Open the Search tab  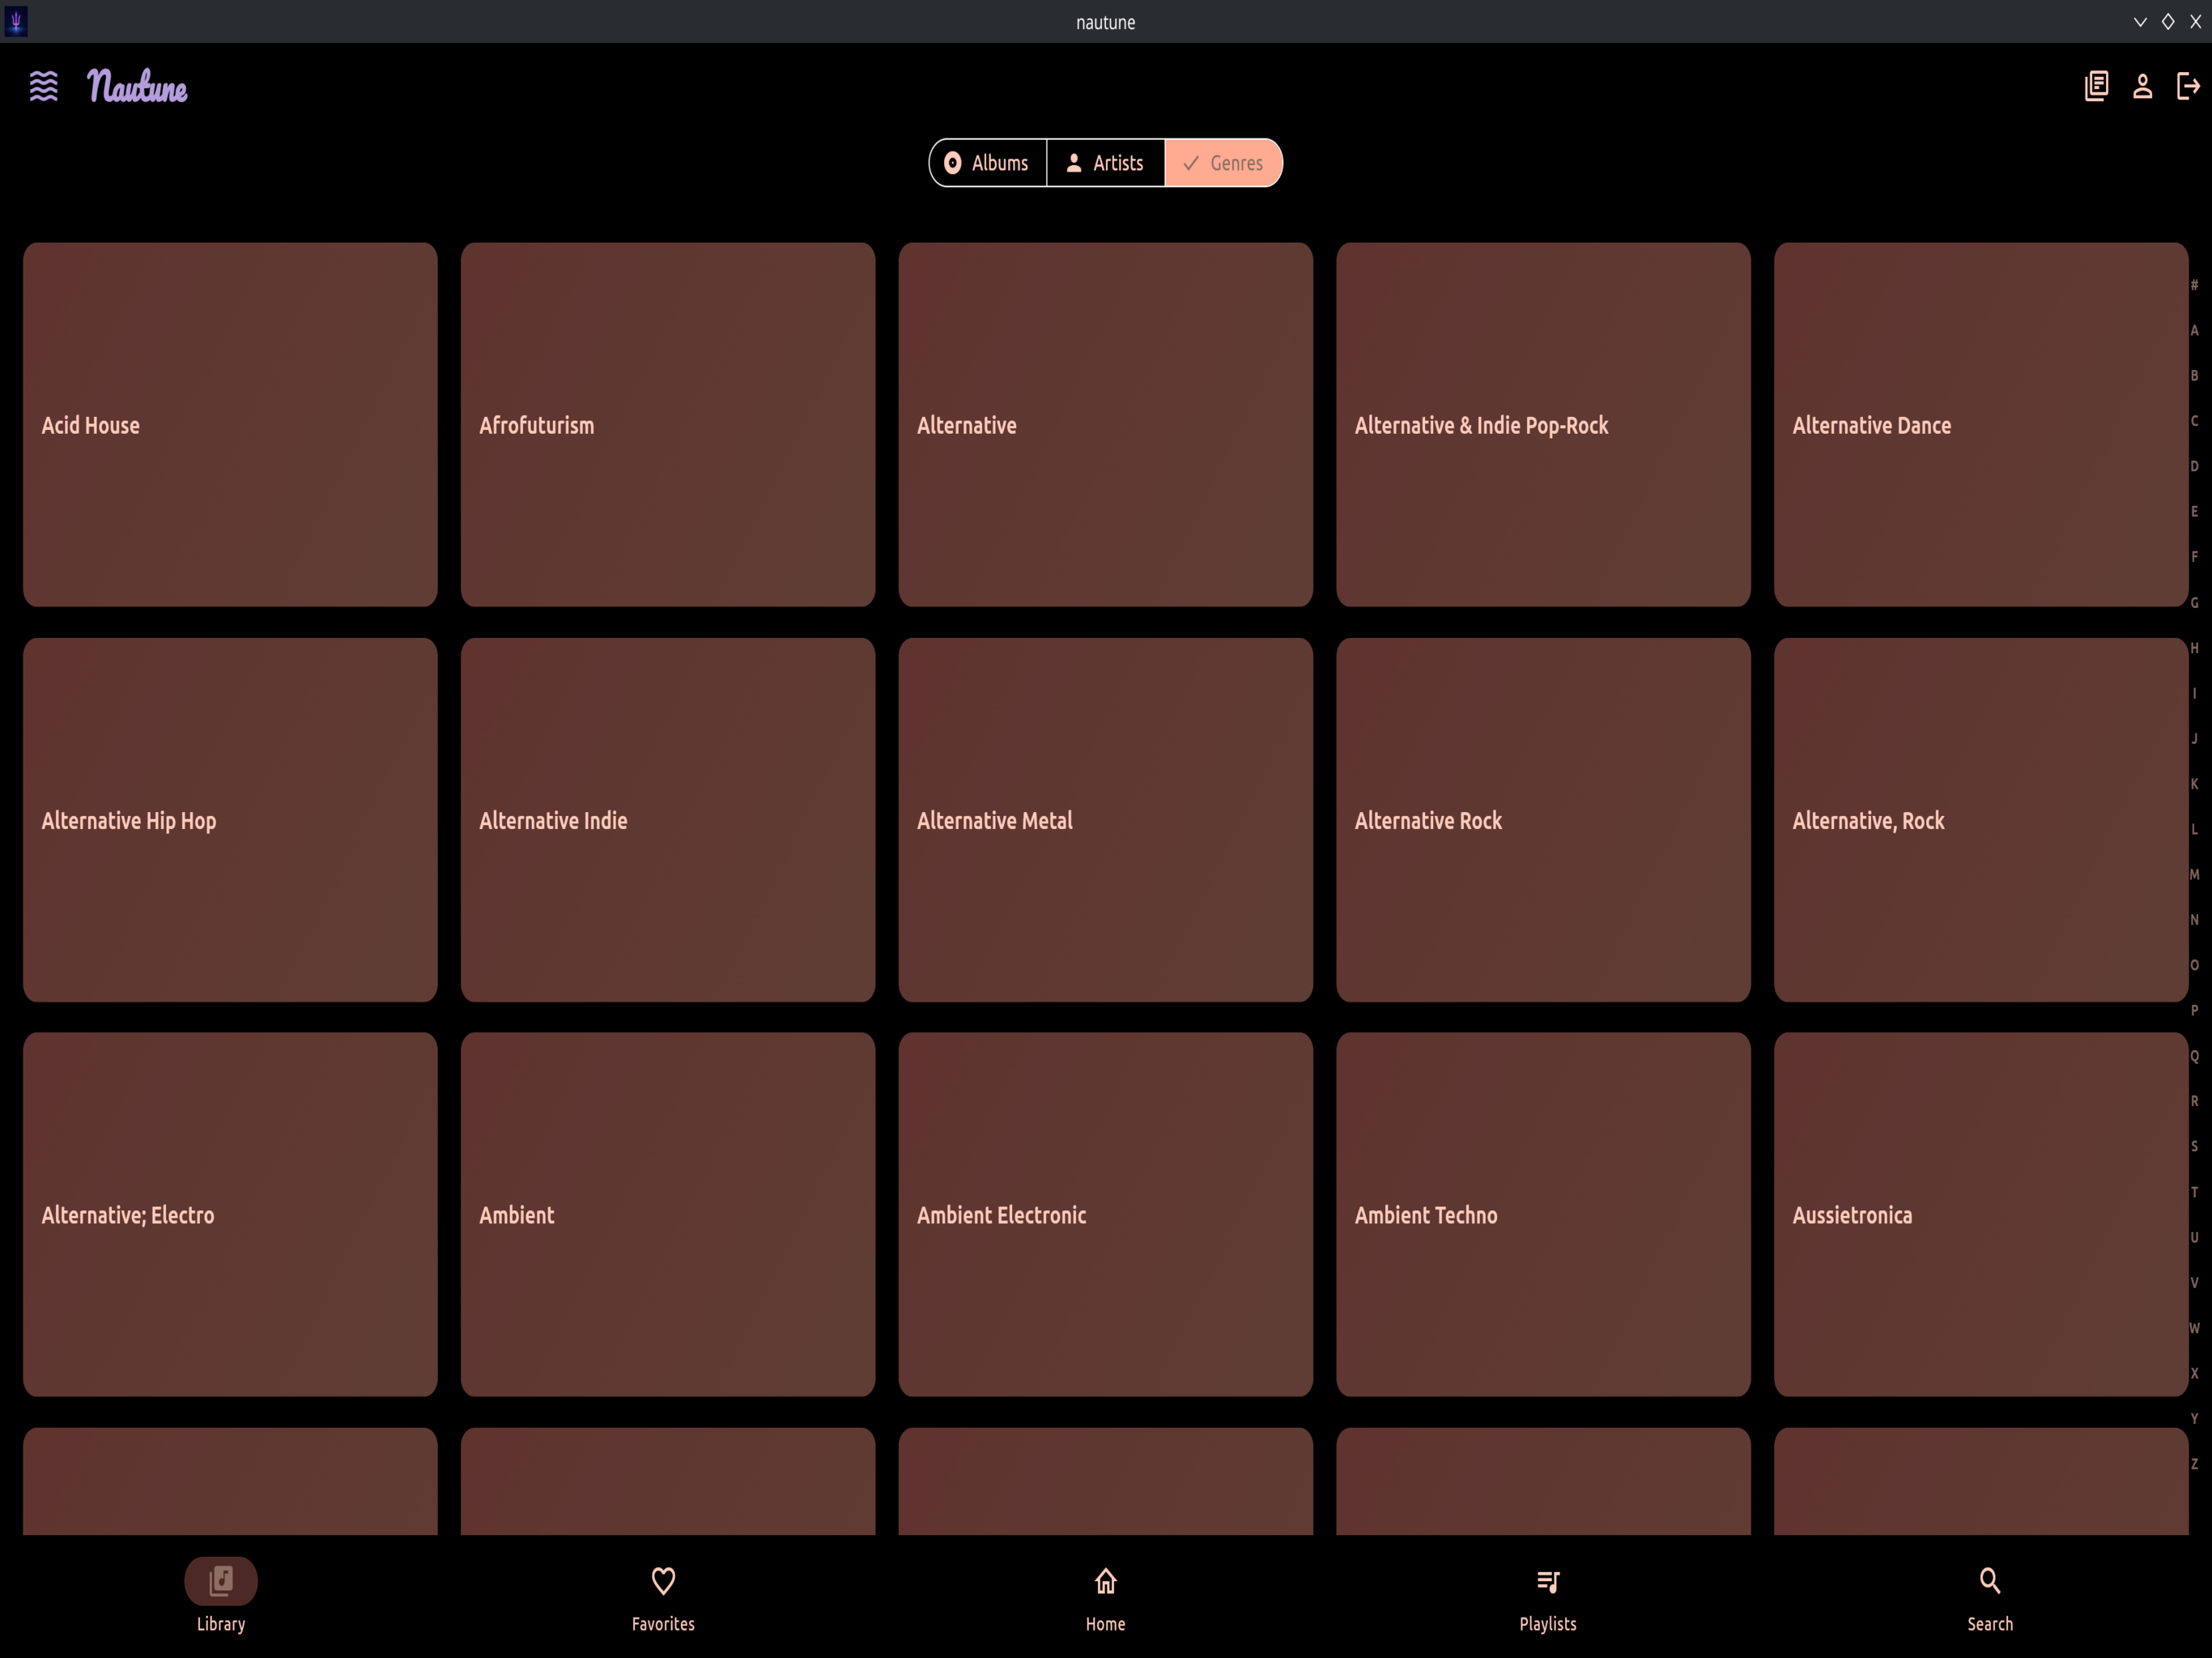(x=1990, y=1595)
